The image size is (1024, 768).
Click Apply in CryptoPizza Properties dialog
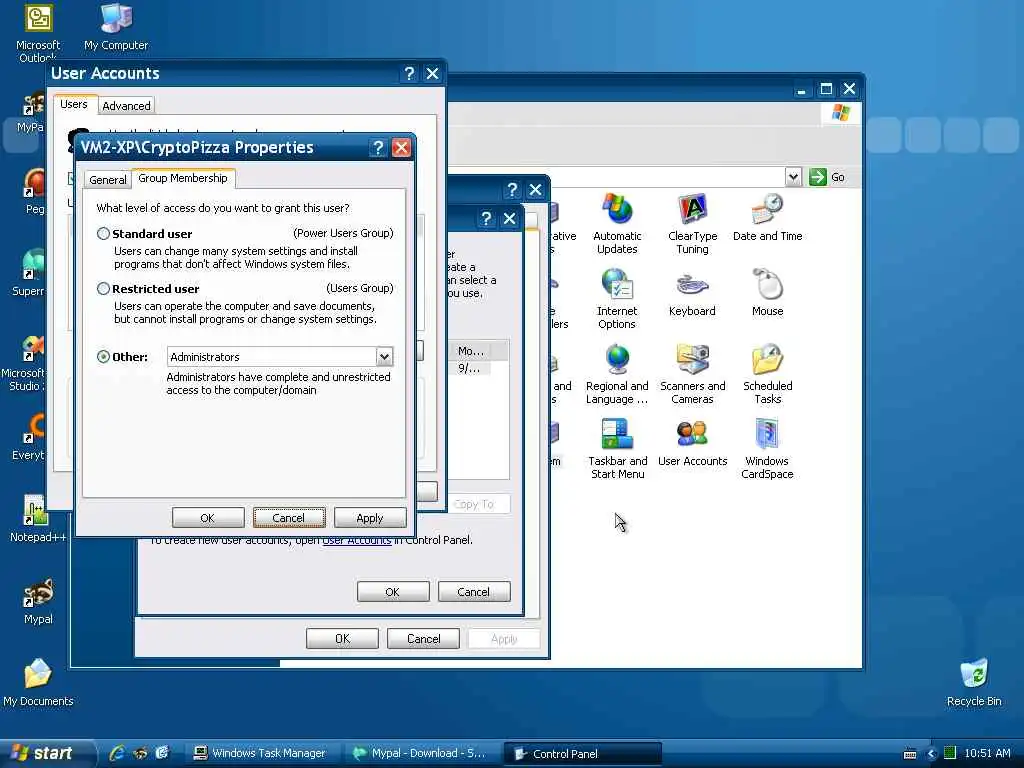pos(370,518)
